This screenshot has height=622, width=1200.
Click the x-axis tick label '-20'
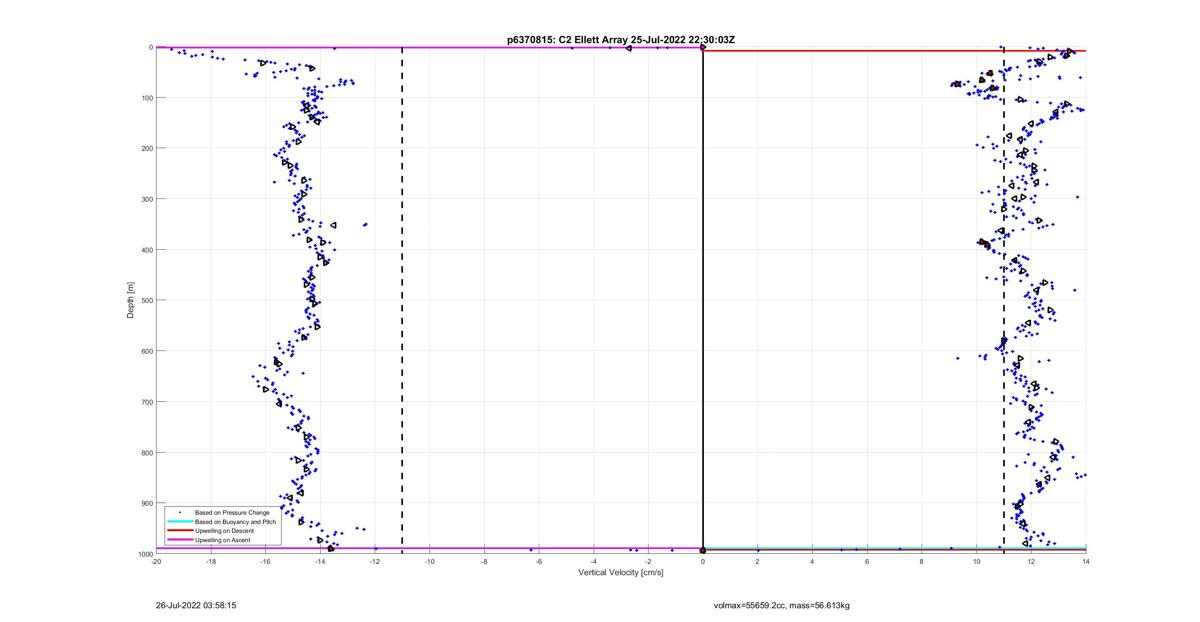(156, 562)
